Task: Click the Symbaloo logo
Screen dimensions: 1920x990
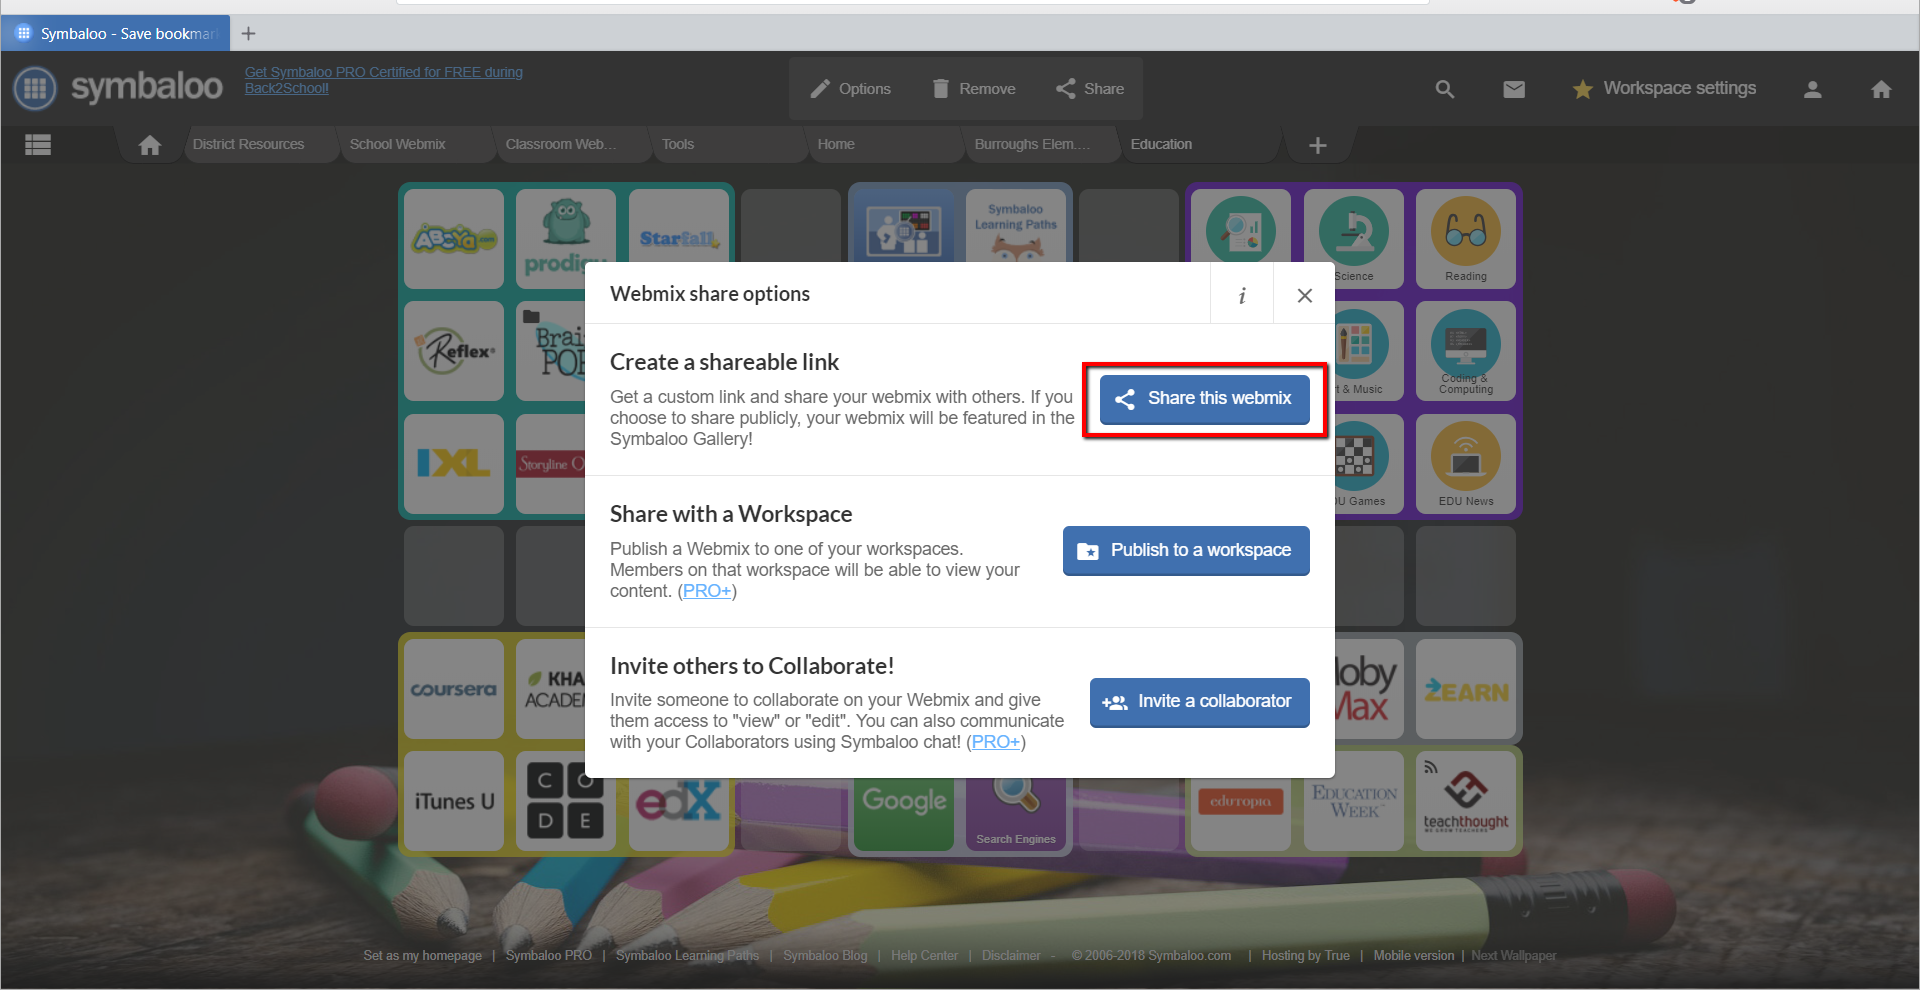Action: pos(119,88)
